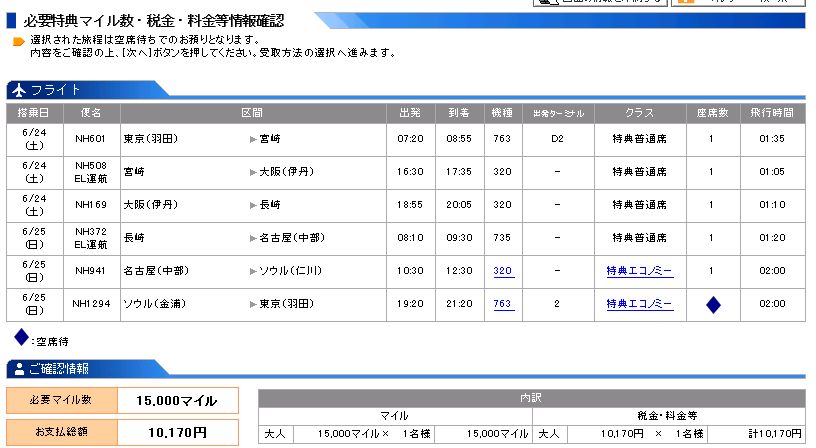Viewport: 816px width, 448px height.
Task: Select flight number NH372 EL運航
Action: [x=91, y=238]
